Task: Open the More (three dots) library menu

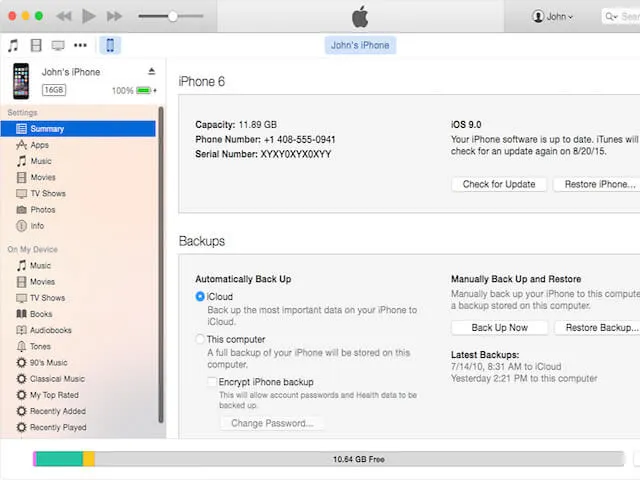Action: tap(80, 45)
